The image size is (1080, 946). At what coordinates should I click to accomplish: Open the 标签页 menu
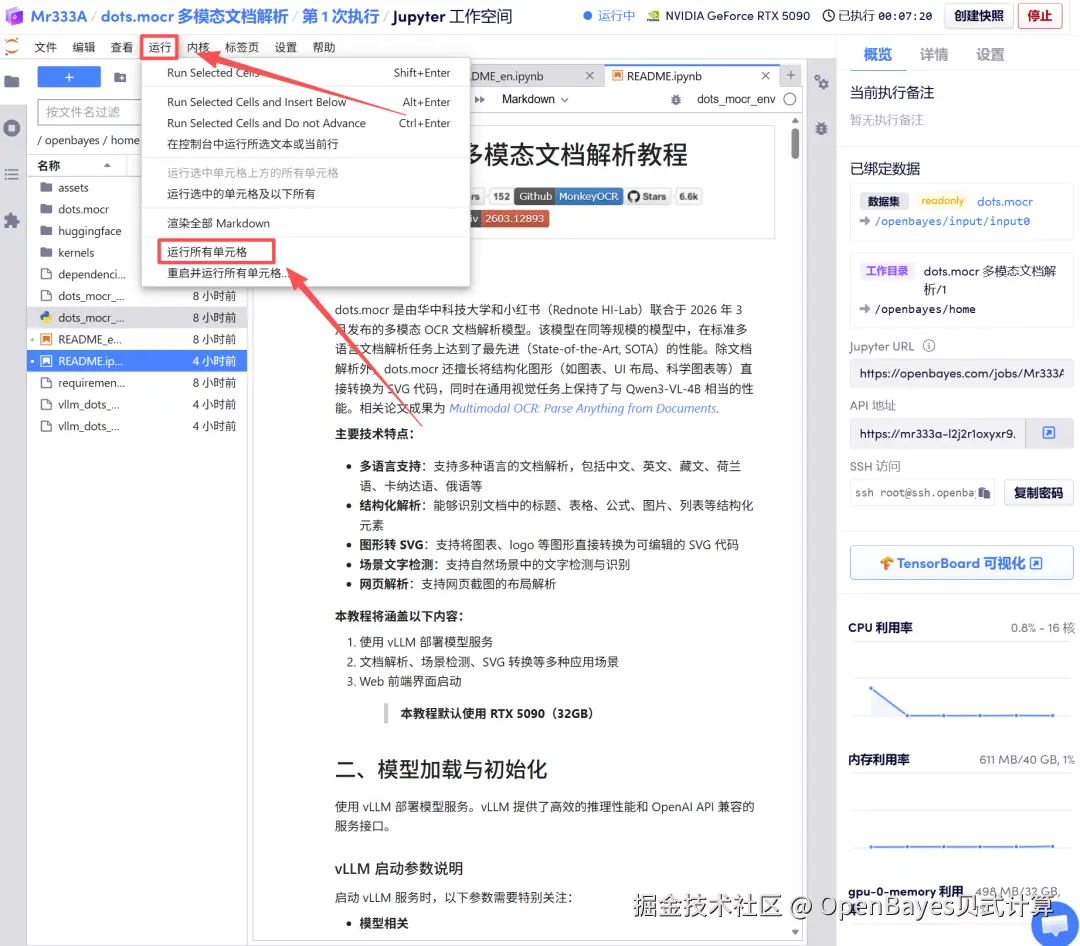(x=242, y=47)
